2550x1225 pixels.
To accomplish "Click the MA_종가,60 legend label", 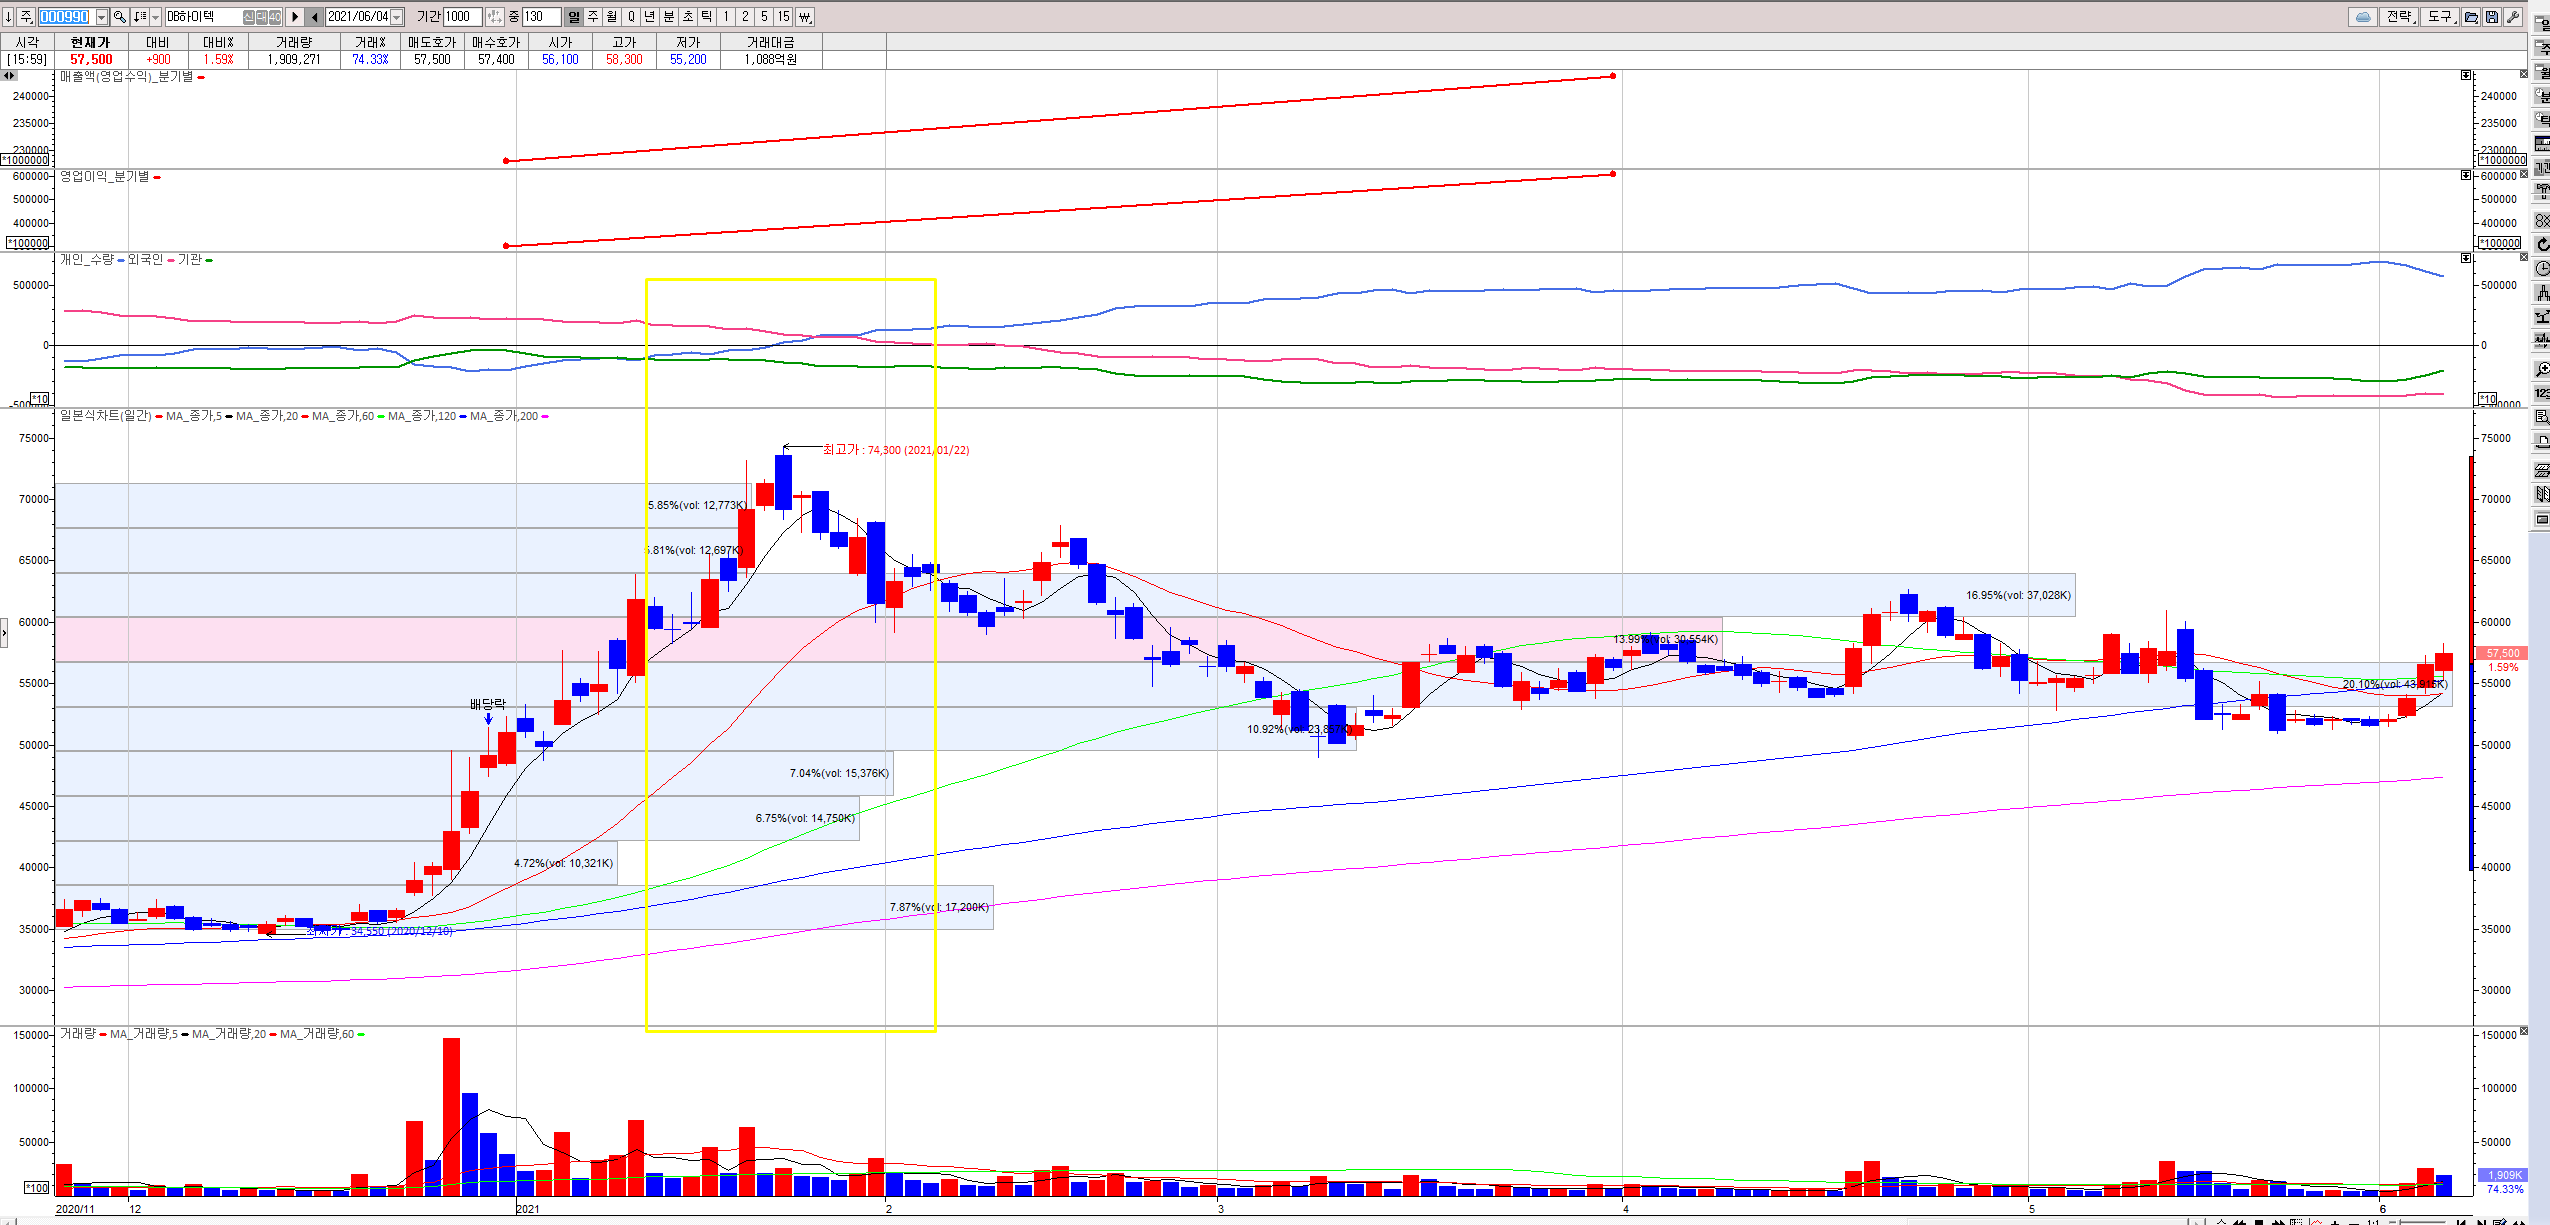I will 343,416.
